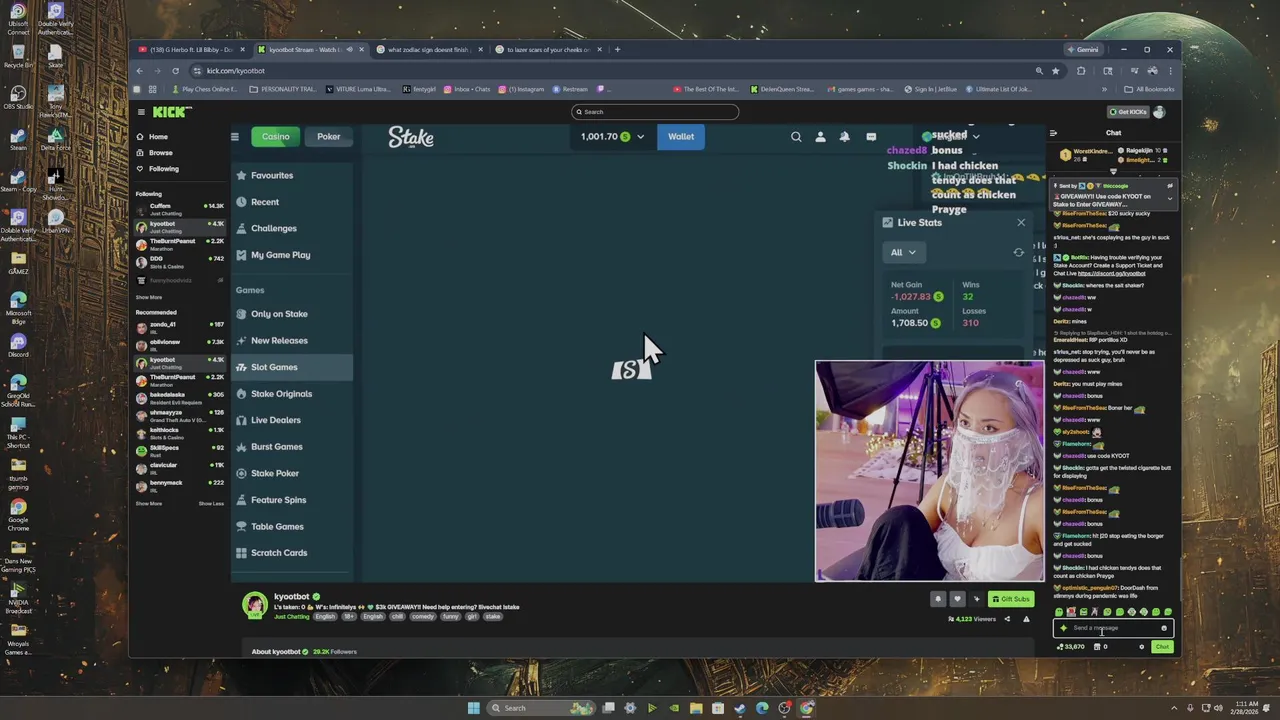This screenshot has height=720, width=1280.
Task: Select the Poker tab on Stake
Action: pyautogui.click(x=329, y=137)
